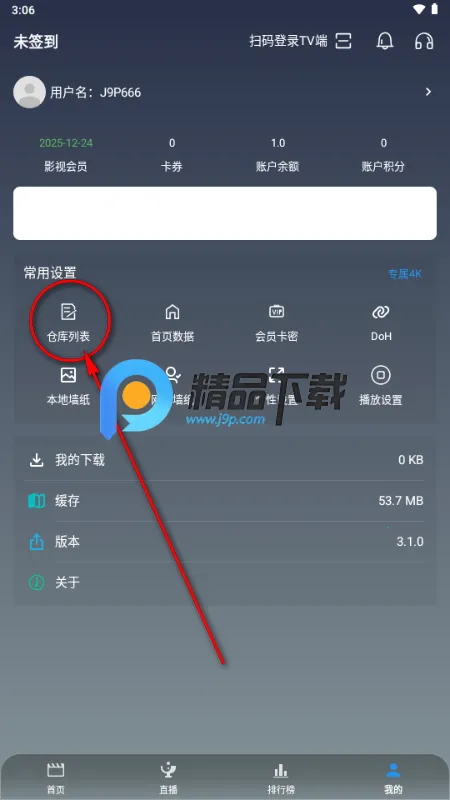Open 会员卡密 VIP card icon
The width and height of the screenshot is (450, 800).
click(x=277, y=311)
